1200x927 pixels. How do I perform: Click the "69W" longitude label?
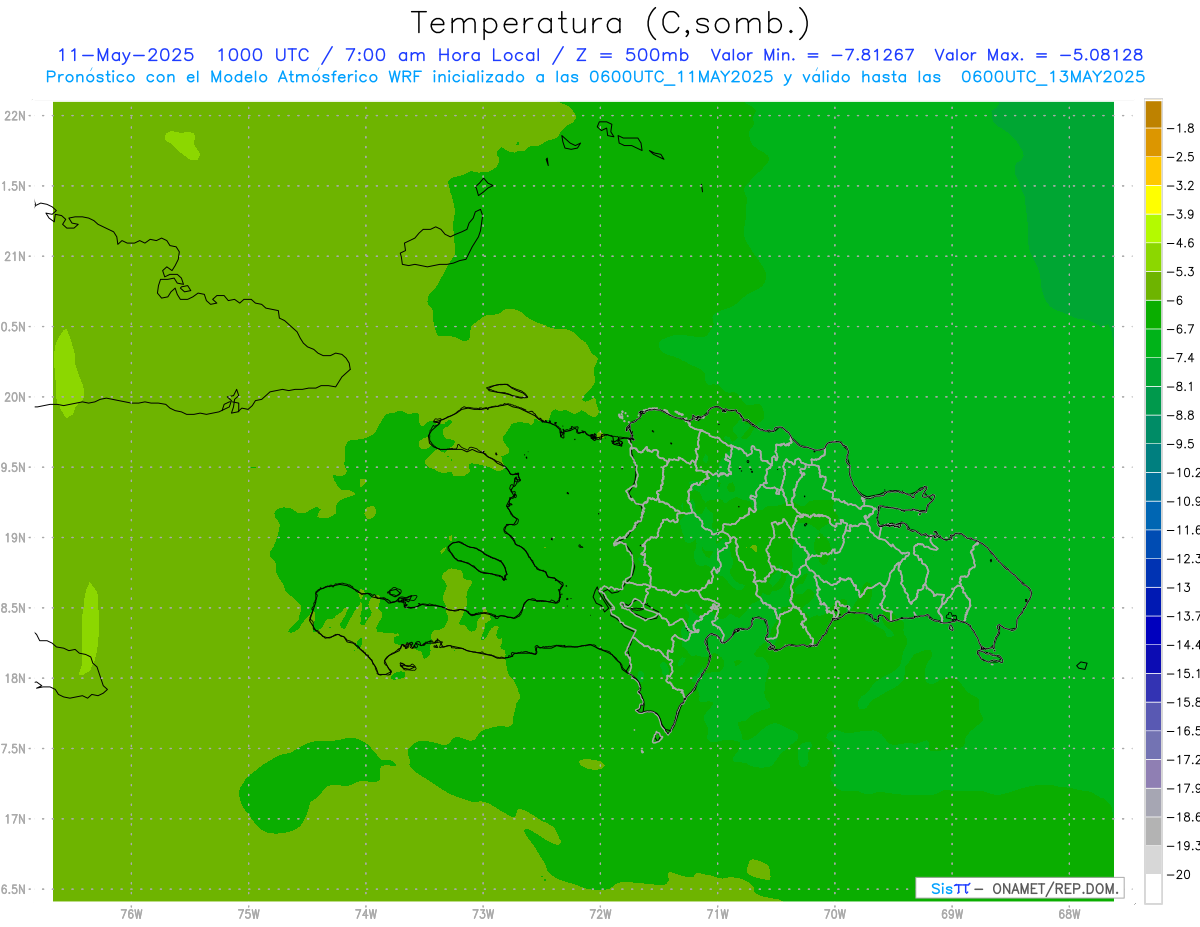(952, 914)
